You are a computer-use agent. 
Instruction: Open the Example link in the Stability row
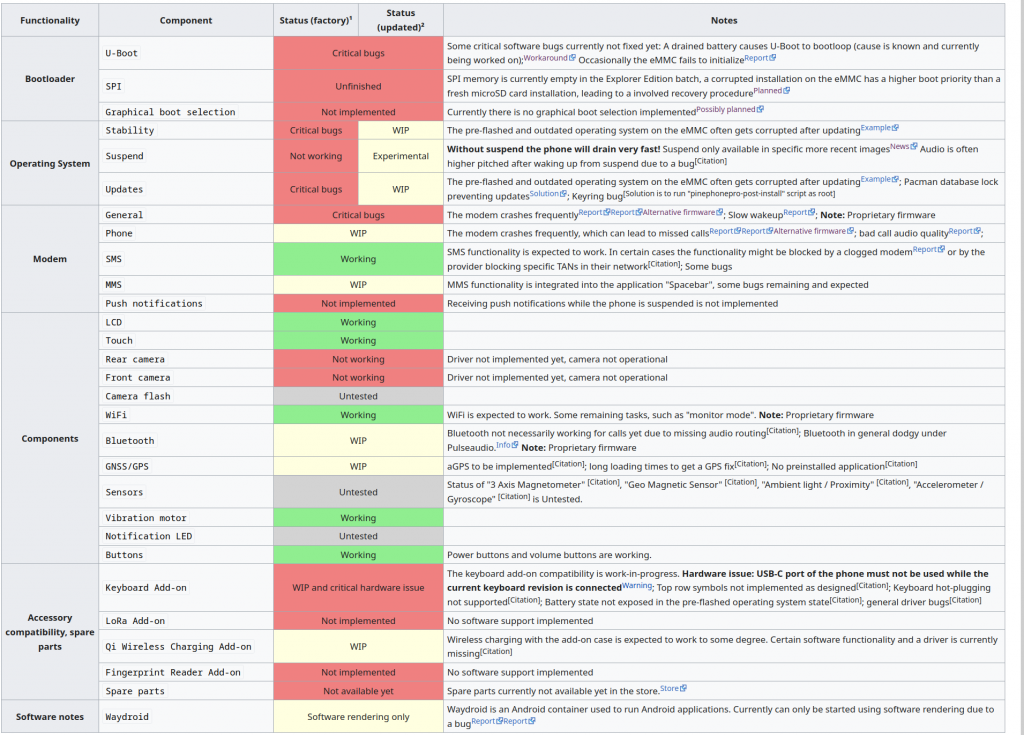875,127
